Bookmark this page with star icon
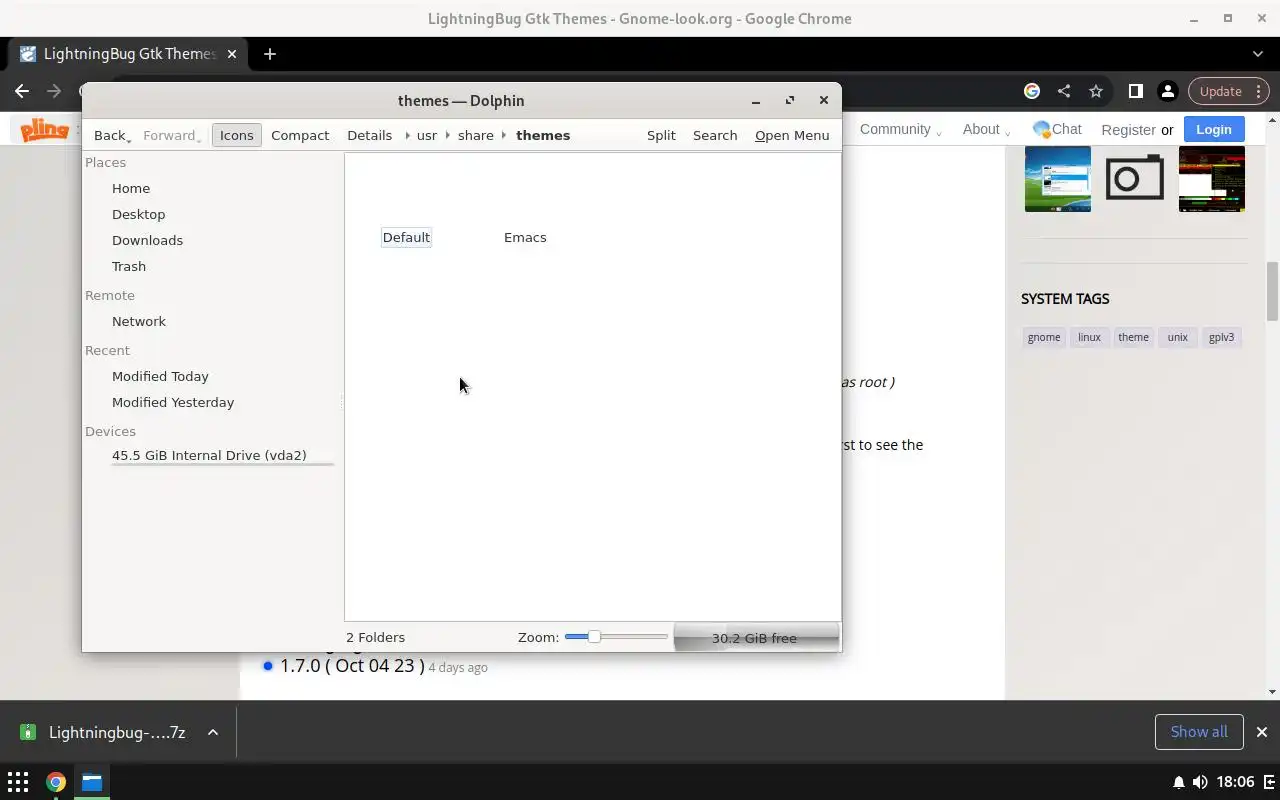The image size is (1280, 800). (1096, 91)
